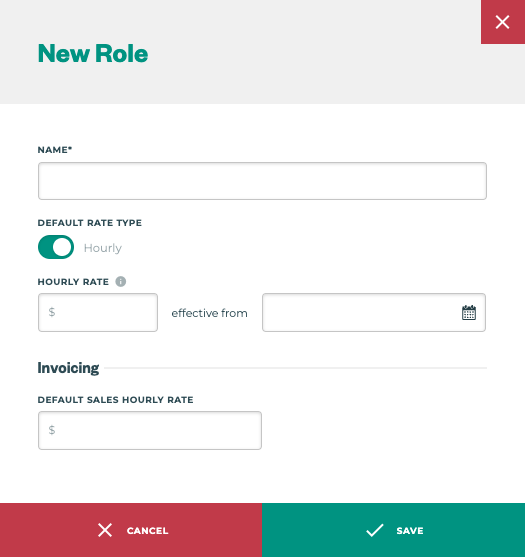
Task: Click into the Hourly Rate amount field
Action: coord(98,313)
